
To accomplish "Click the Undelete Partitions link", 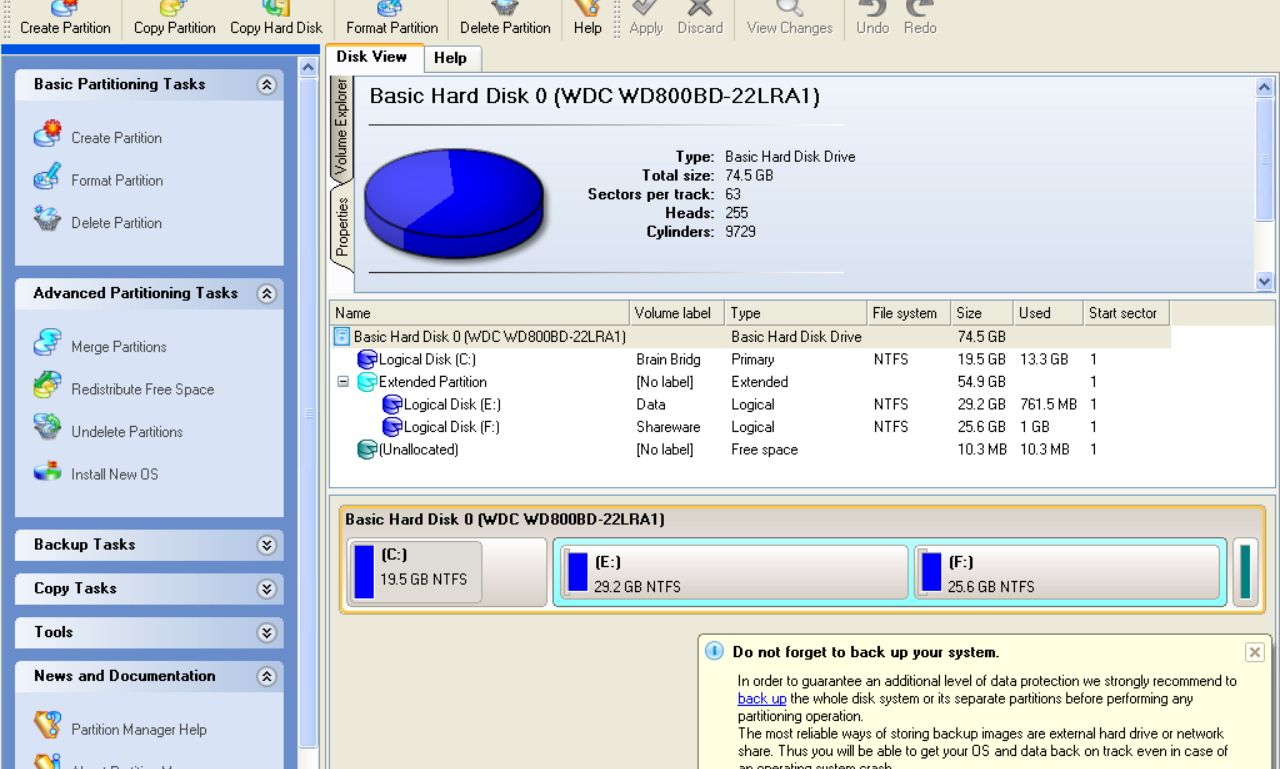I will pos(127,432).
